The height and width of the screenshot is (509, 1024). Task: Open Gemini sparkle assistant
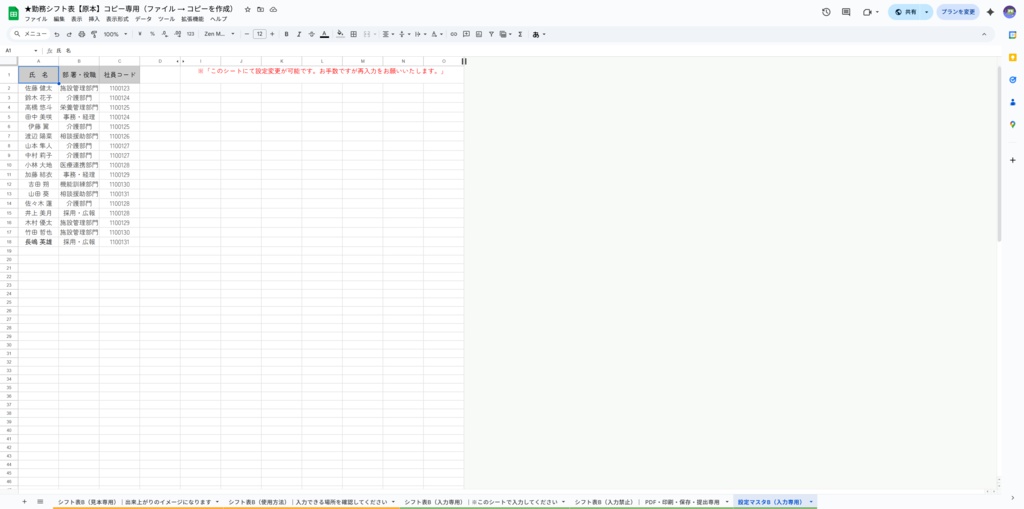tap(990, 12)
